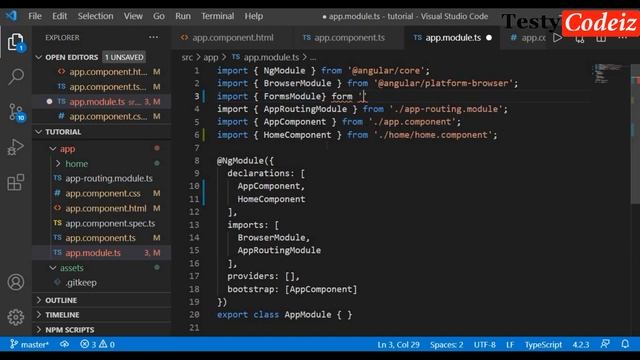The height and width of the screenshot is (360, 640).
Task: Open the Terminal menu
Action: [217, 16]
